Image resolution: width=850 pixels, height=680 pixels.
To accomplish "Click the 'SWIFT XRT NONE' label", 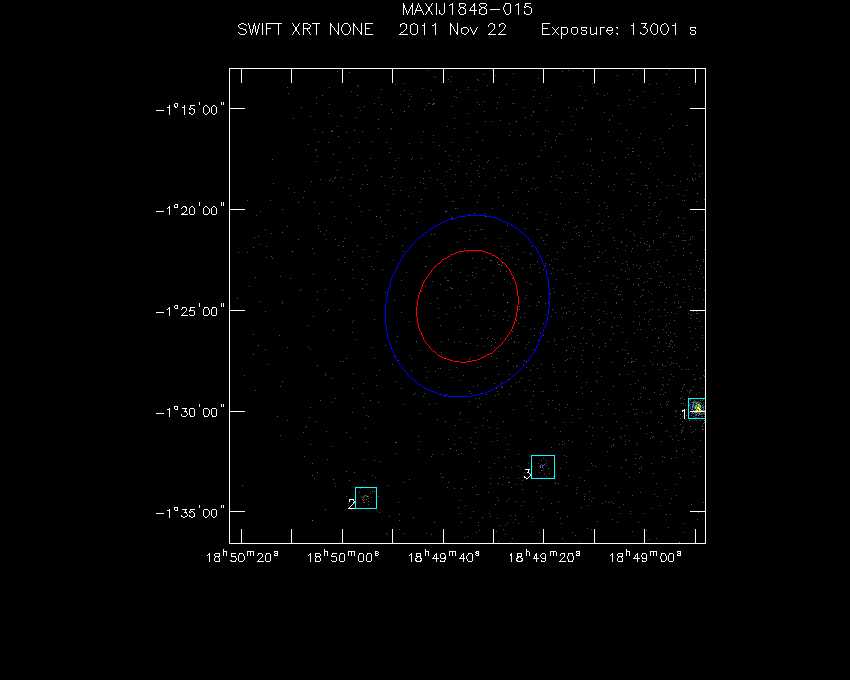I will coord(305,29).
